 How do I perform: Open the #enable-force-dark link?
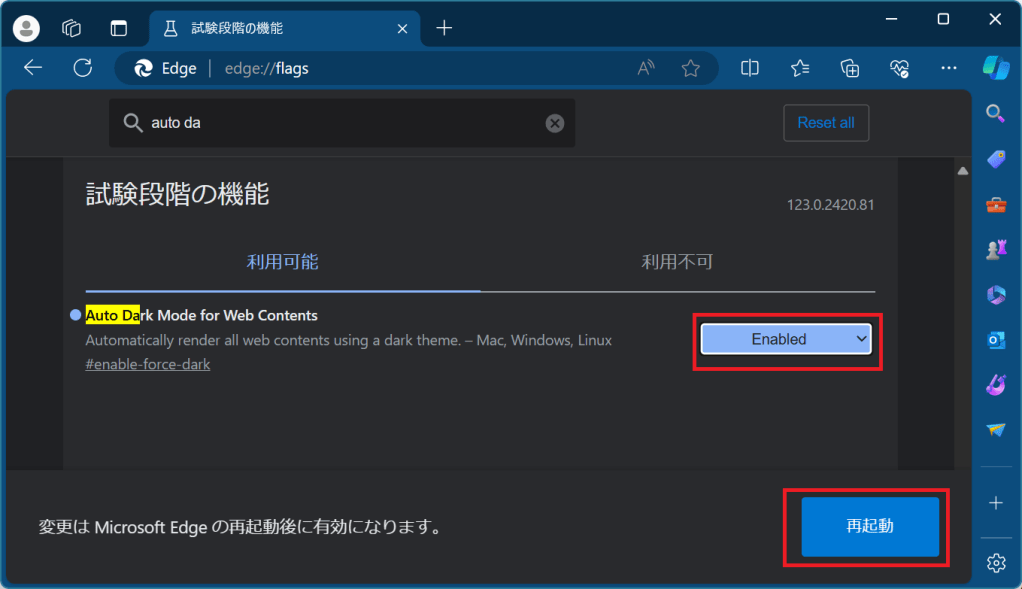[x=148, y=364]
